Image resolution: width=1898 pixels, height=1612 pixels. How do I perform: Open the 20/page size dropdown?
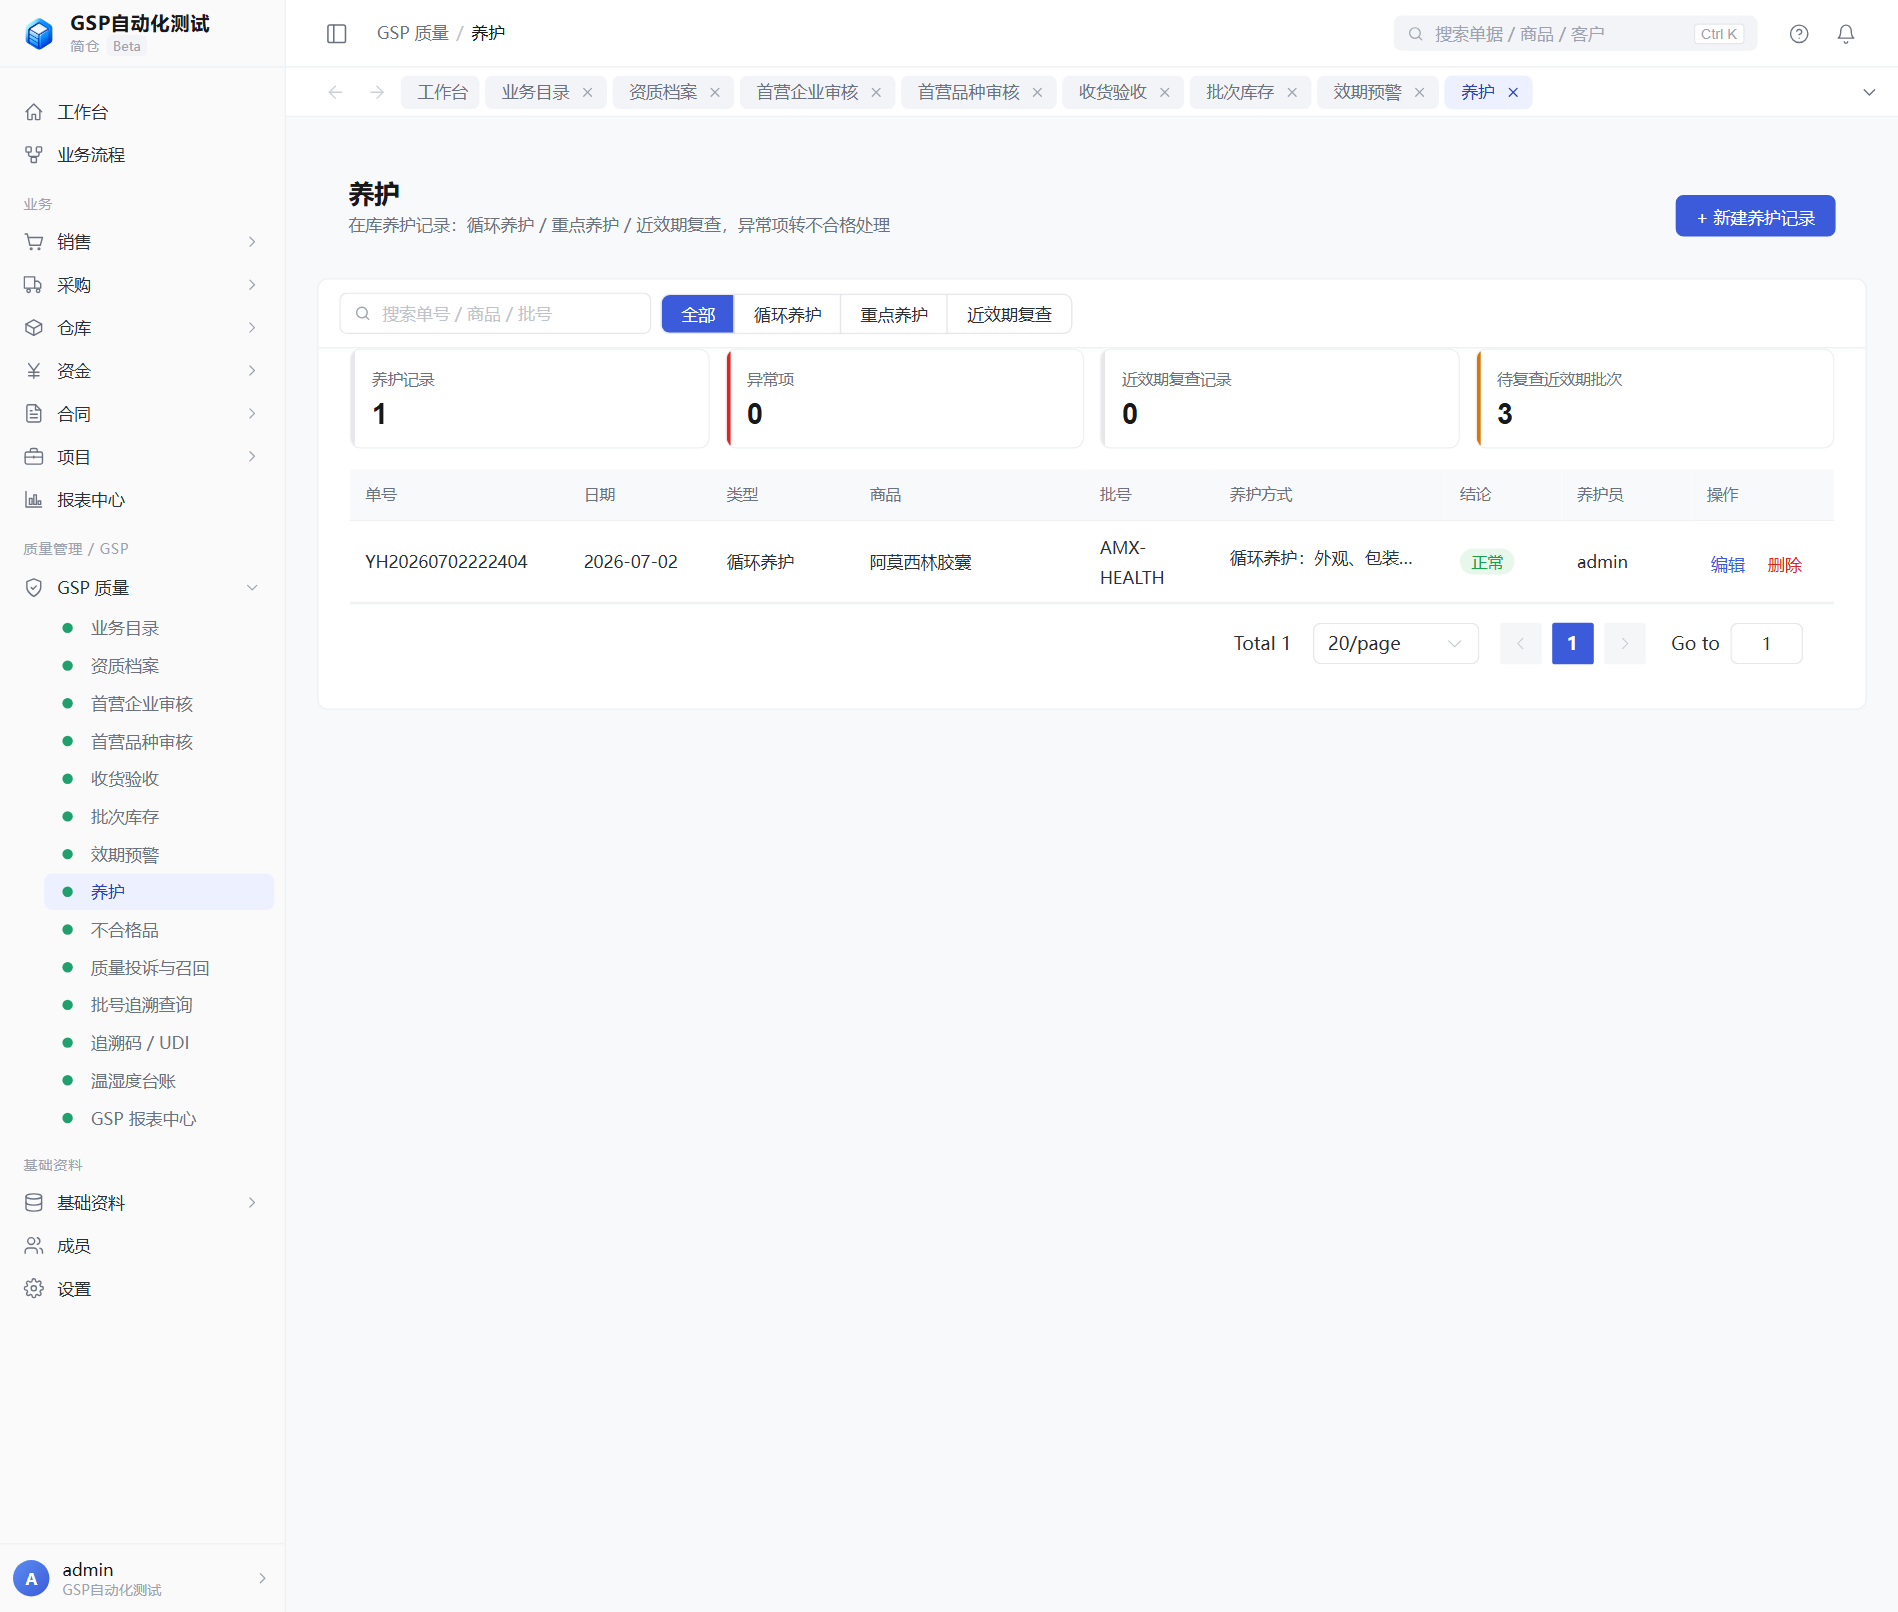(1395, 643)
